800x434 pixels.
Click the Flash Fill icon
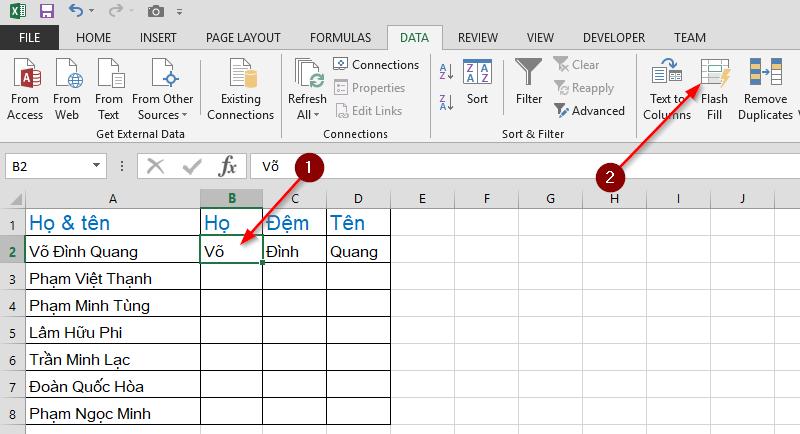(715, 77)
